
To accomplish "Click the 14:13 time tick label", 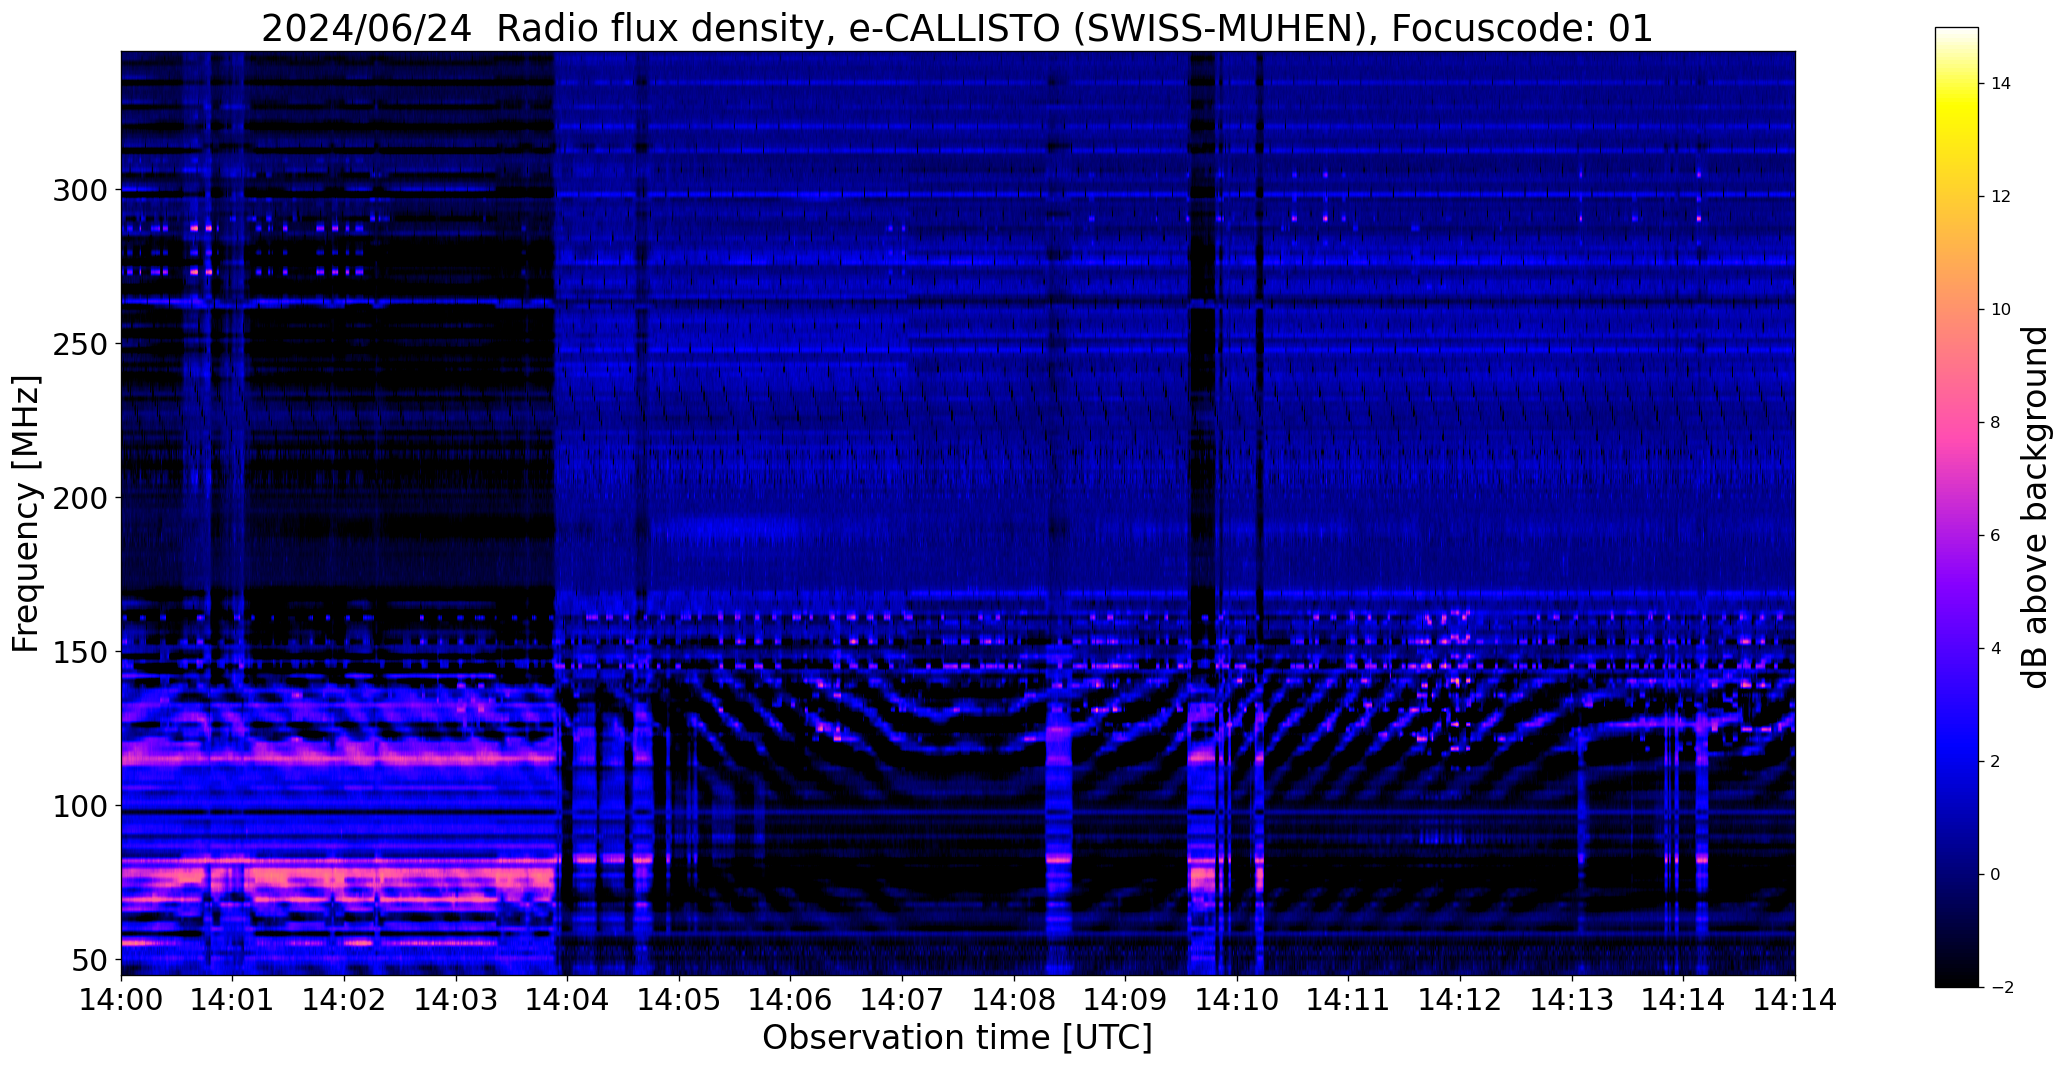I will pyautogui.click(x=1572, y=999).
